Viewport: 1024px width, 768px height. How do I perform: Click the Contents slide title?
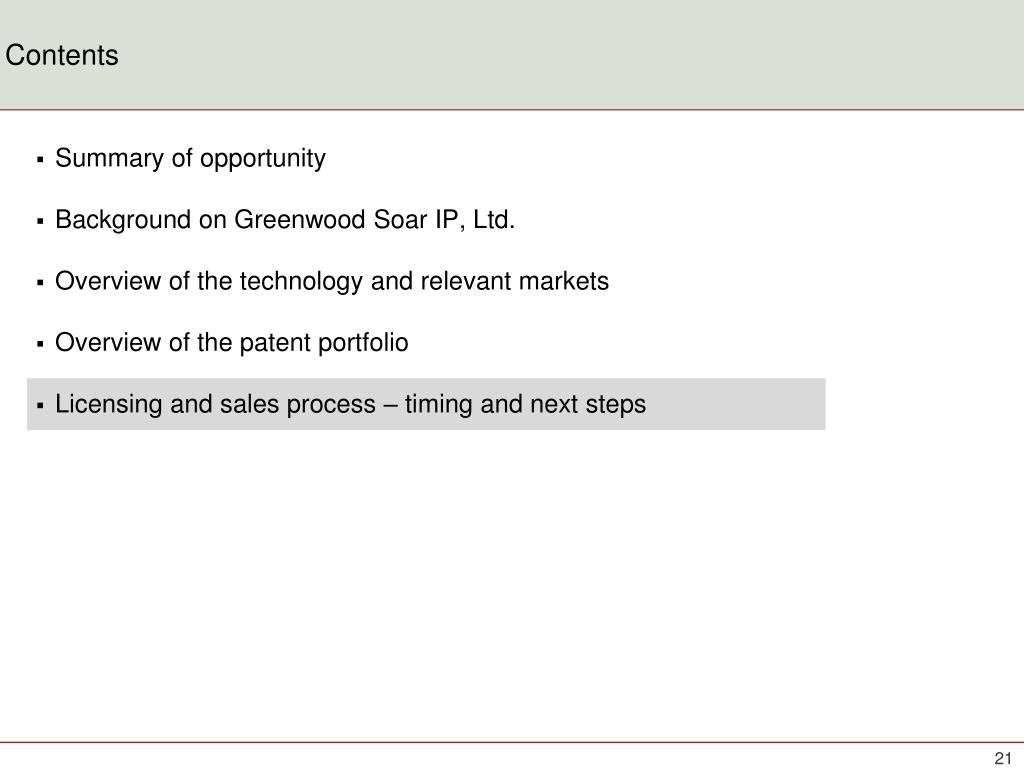(x=62, y=55)
